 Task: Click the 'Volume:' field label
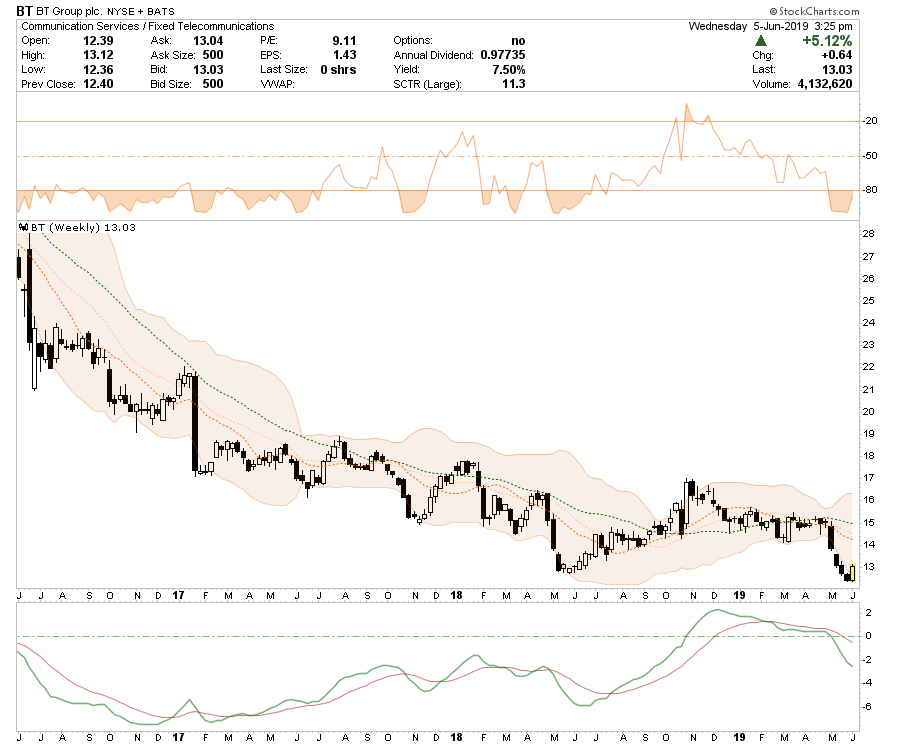[x=771, y=84]
